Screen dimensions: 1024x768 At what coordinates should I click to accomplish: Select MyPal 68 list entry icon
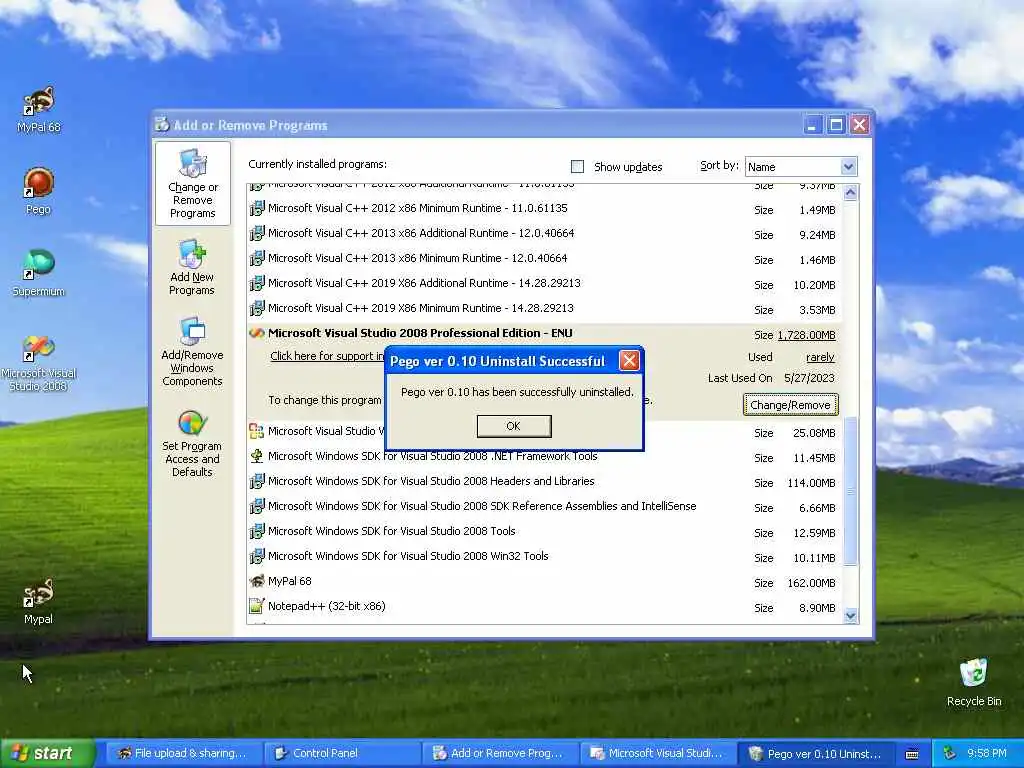click(x=257, y=581)
